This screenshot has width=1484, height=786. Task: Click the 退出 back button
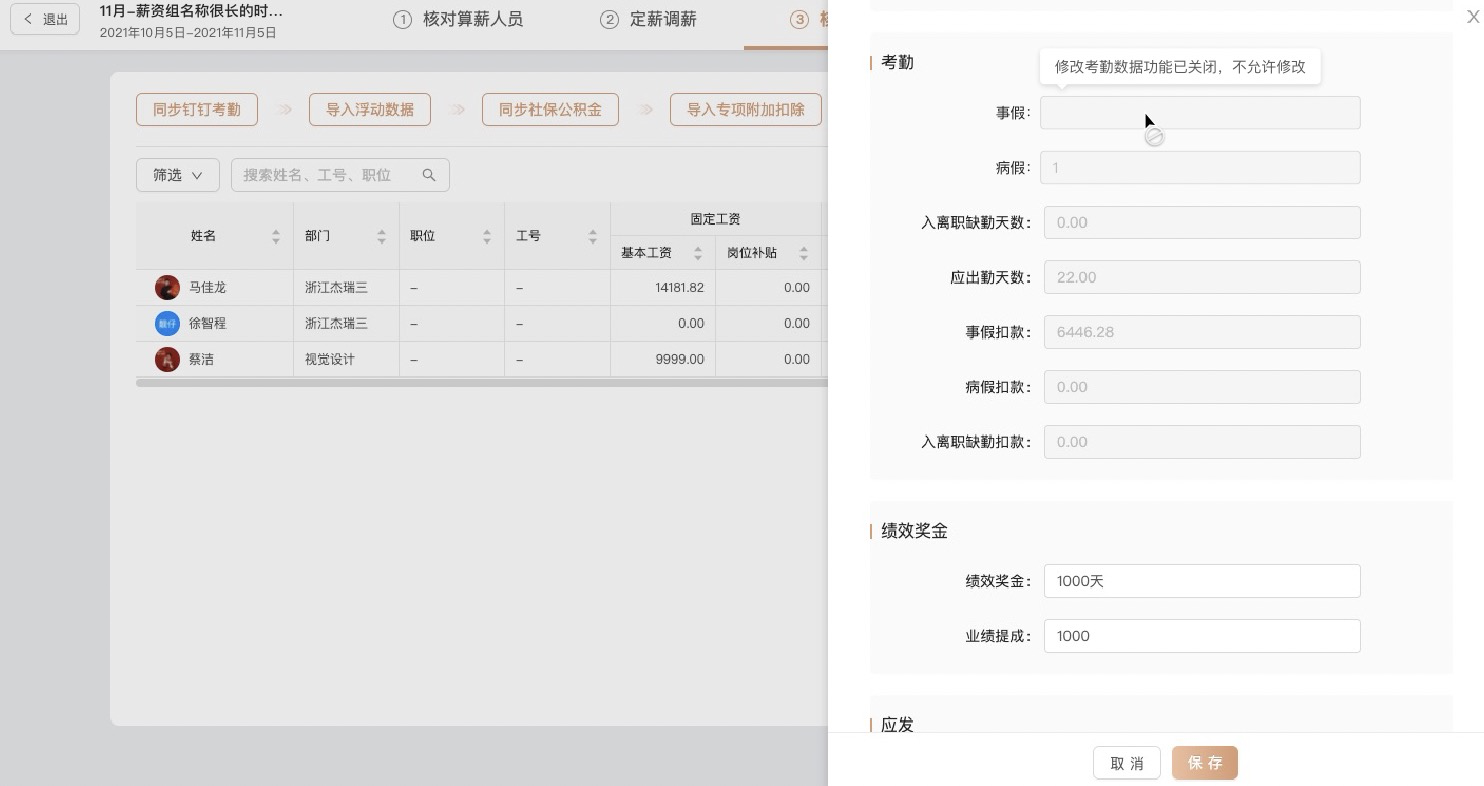45,19
